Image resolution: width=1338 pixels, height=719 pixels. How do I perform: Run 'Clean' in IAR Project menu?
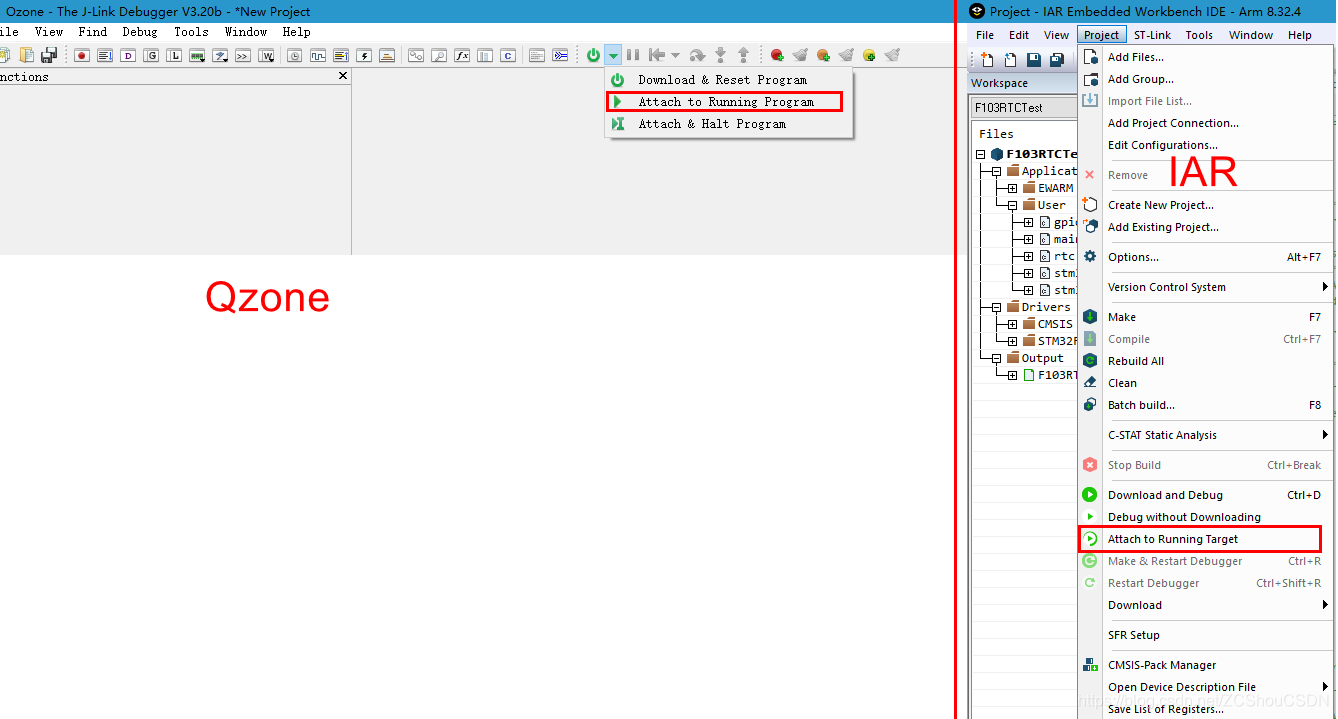(x=1205, y=383)
